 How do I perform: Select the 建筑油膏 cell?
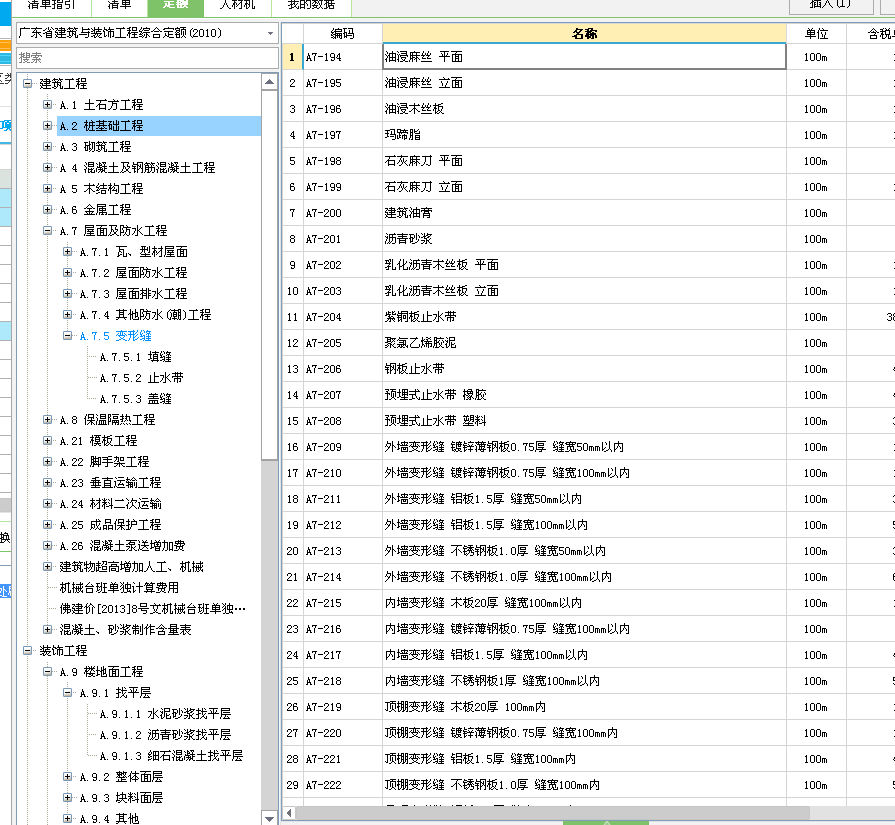[x=584, y=213]
